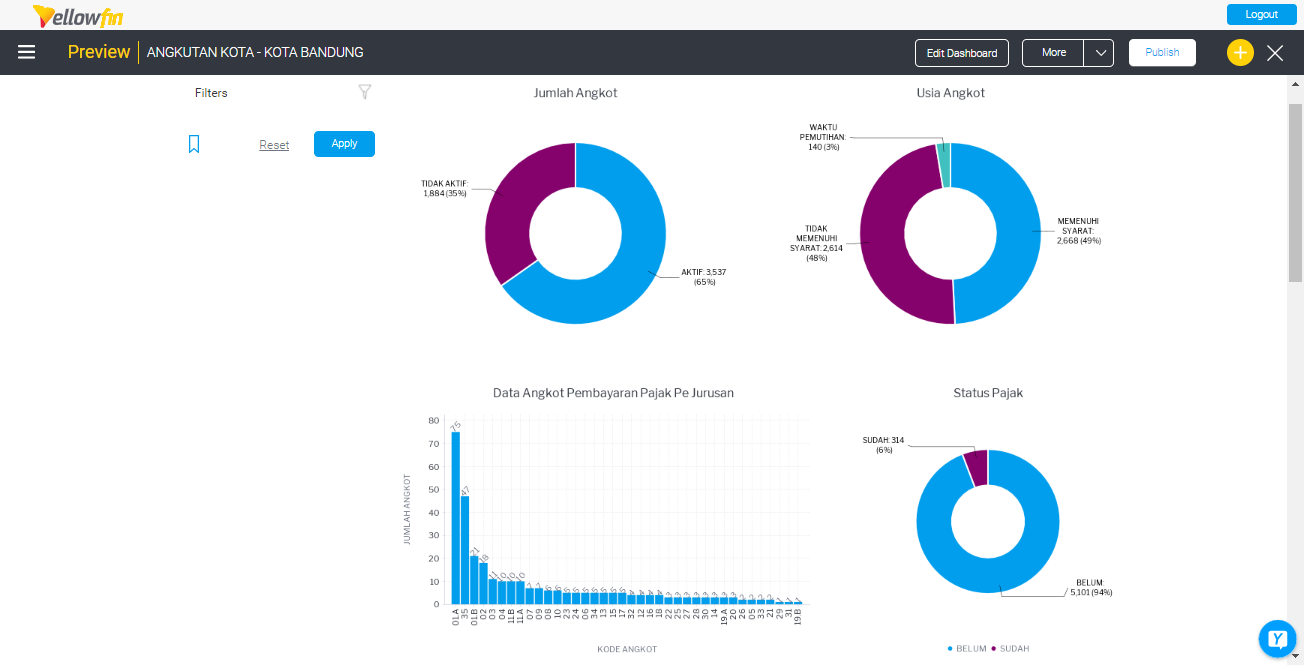The image size is (1304, 665).
Task: Toggle BELUM series in Status Pajak legend
Action: click(x=966, y=649)
